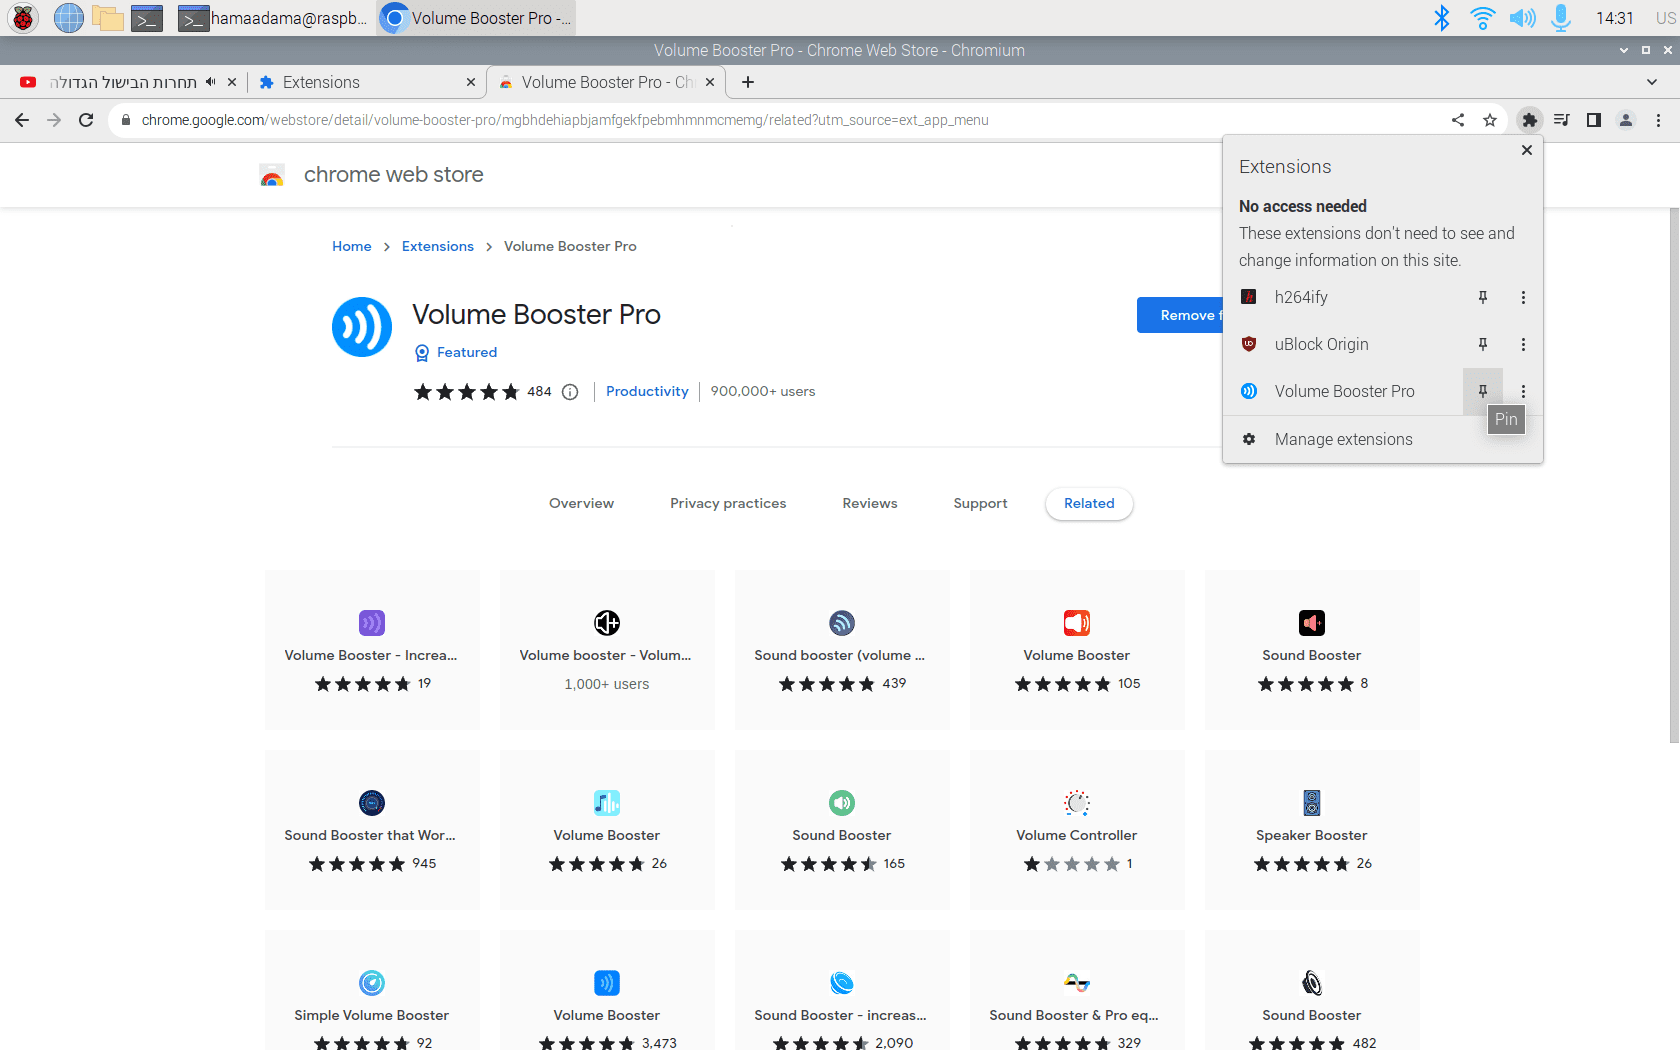Image resolution: width=1680 pixels, height=1050 pixels.
Task: Open more options for h264ify
Action: click(x=1523, y=297)
